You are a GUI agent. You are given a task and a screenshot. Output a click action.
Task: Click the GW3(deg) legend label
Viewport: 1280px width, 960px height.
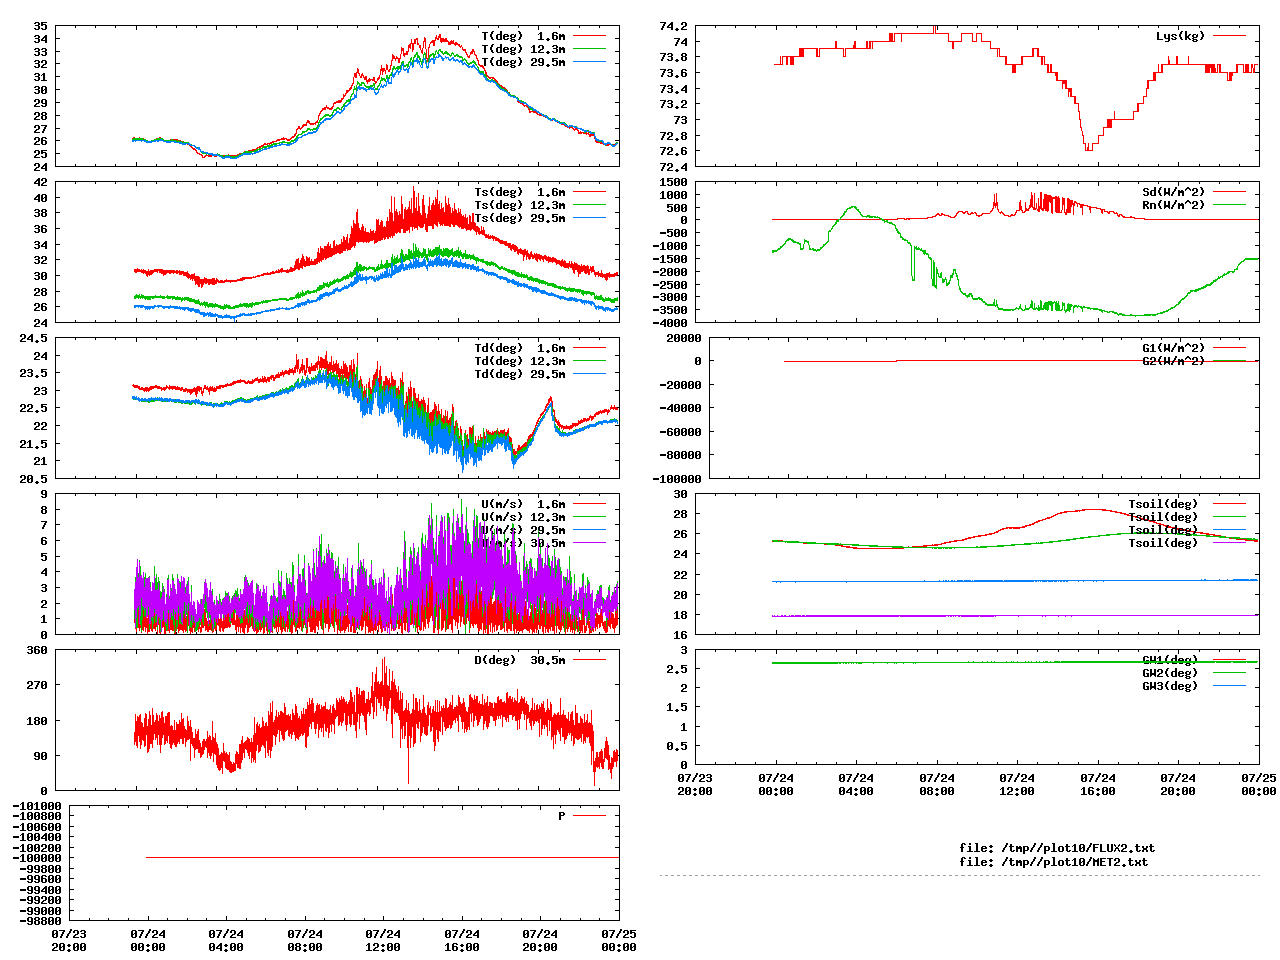click(1169, 686)
